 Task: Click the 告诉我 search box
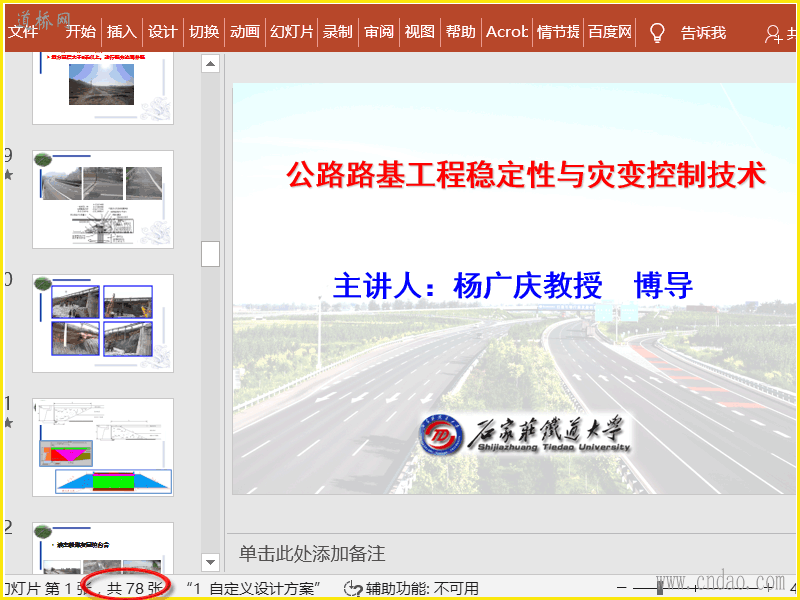[x=703, y=33]
